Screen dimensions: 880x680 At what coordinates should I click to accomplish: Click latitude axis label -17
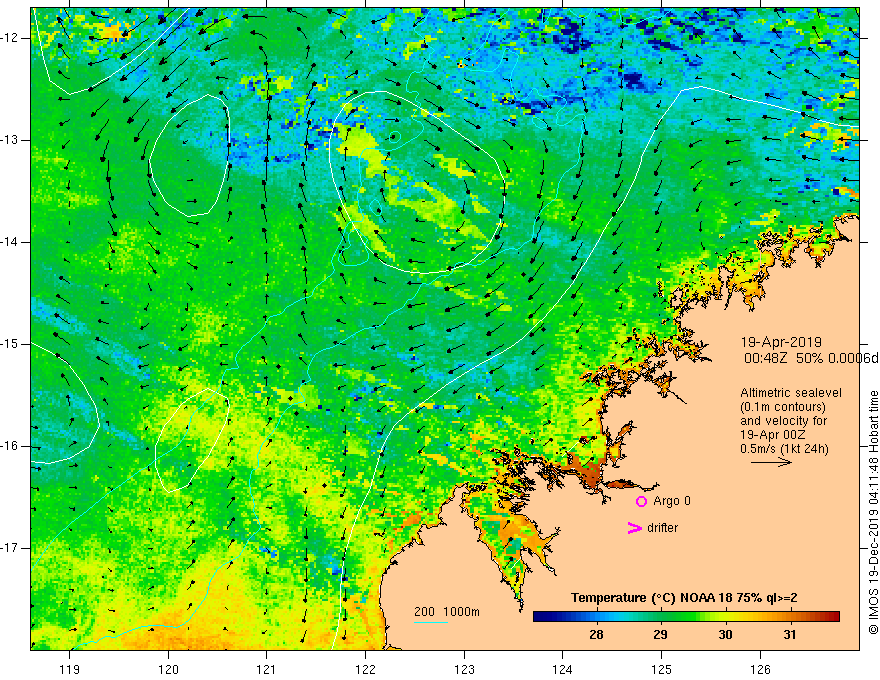(11, 548)
